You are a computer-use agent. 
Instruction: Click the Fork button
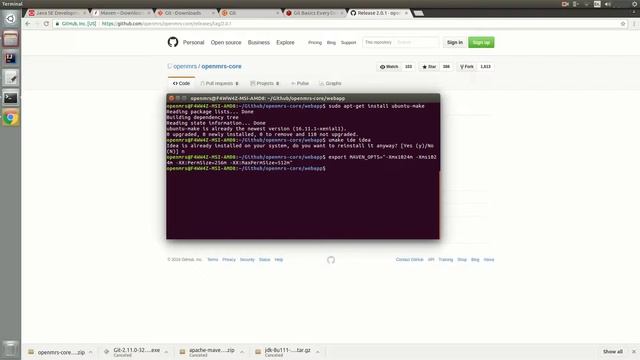pos(467,67)
